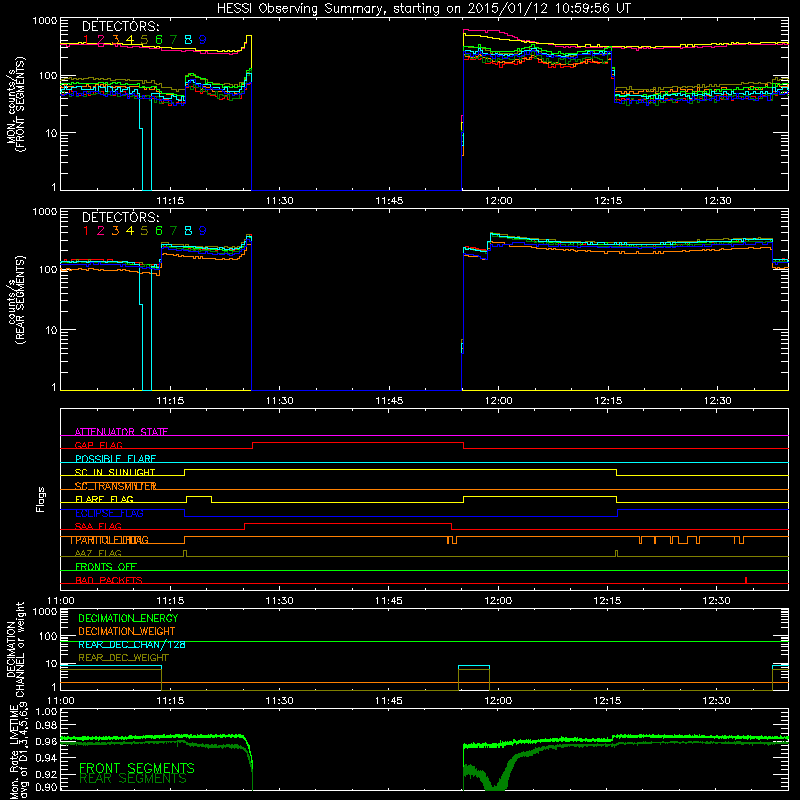Click the 11:45 tick label under Flags panel

(388, 601)
